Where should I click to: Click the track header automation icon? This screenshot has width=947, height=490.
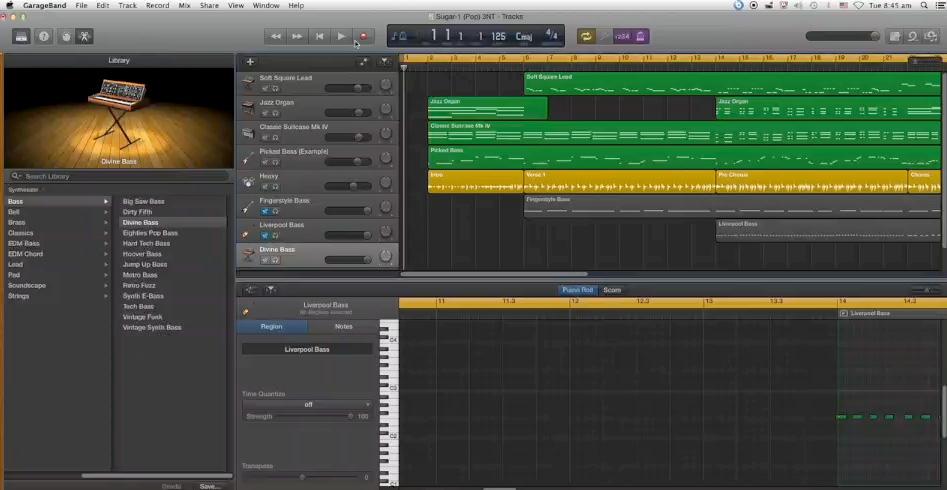coord(363,62)
